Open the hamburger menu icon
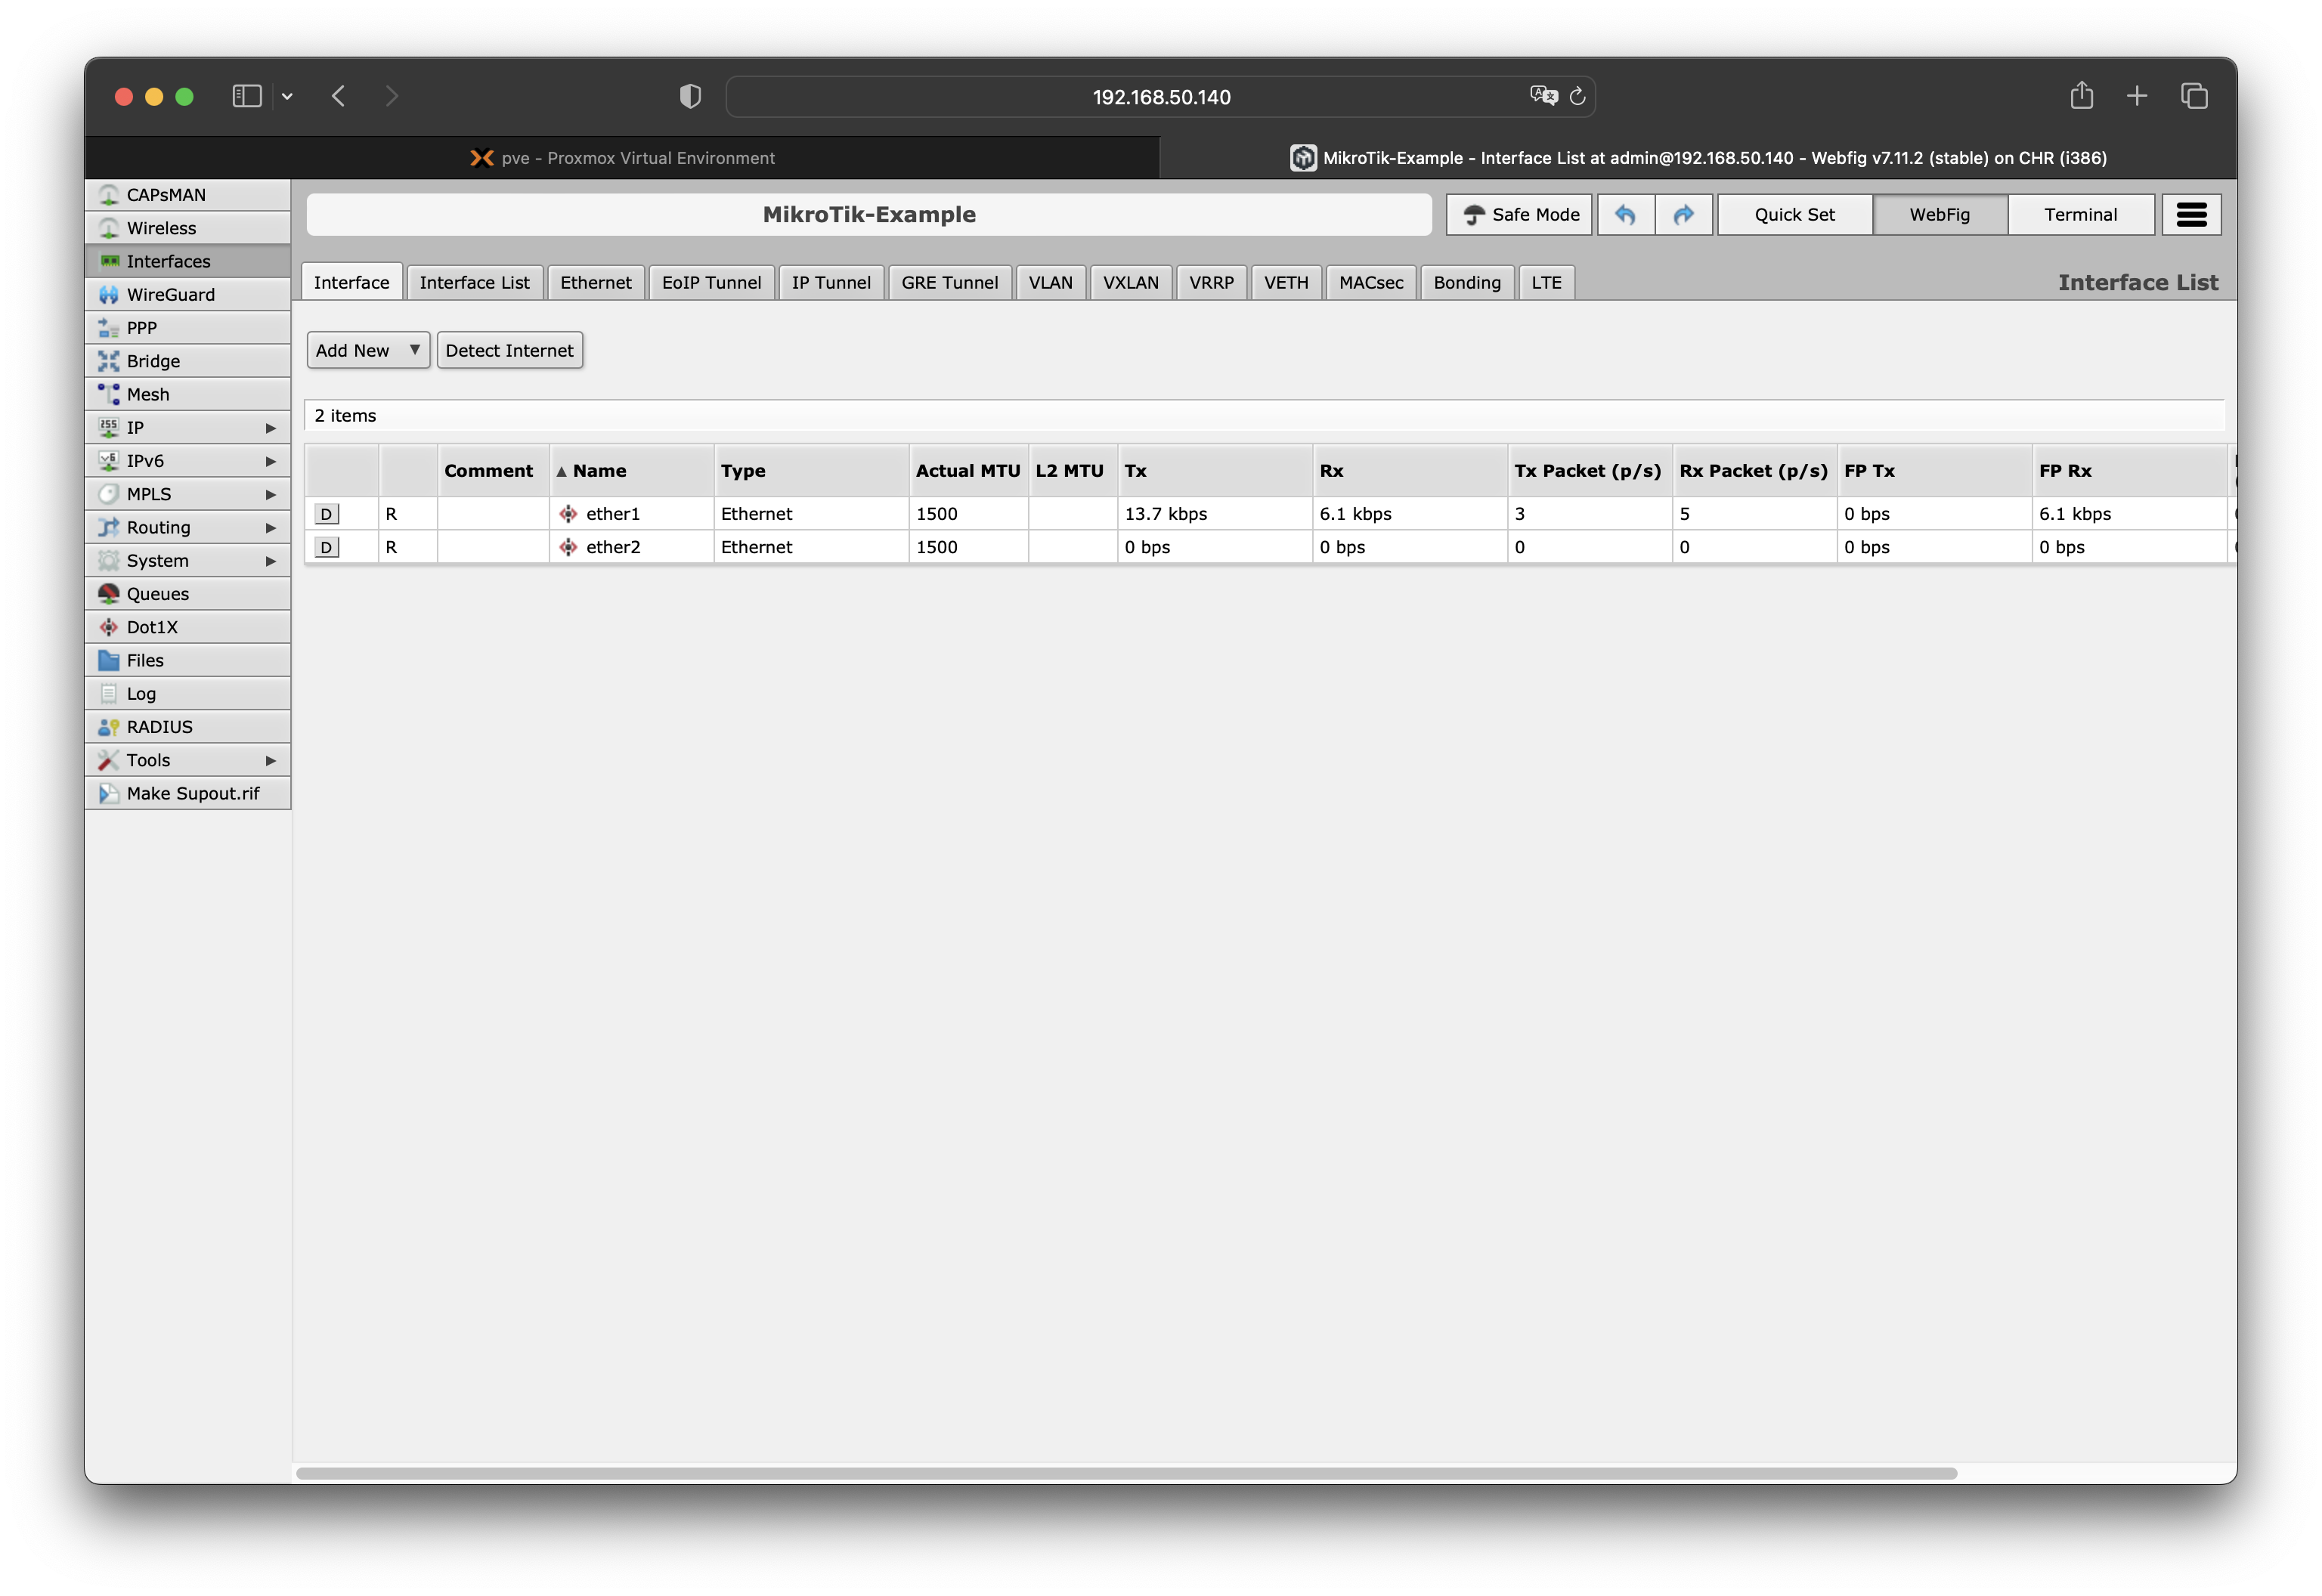This screenshot has width=2322, height=1596. coord(2191,214)
